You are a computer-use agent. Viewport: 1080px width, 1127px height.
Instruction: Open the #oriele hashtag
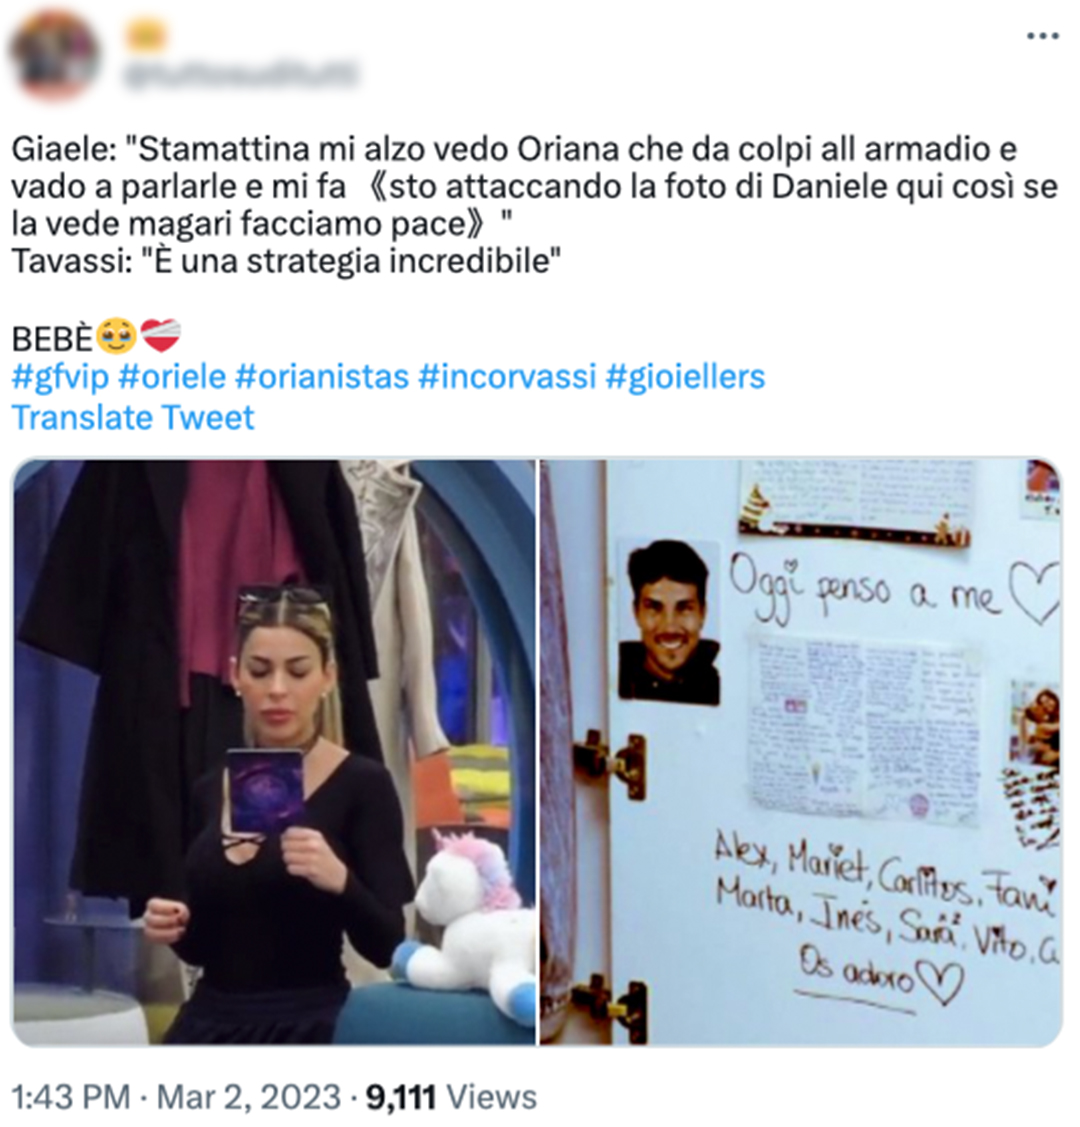point(172,377)
